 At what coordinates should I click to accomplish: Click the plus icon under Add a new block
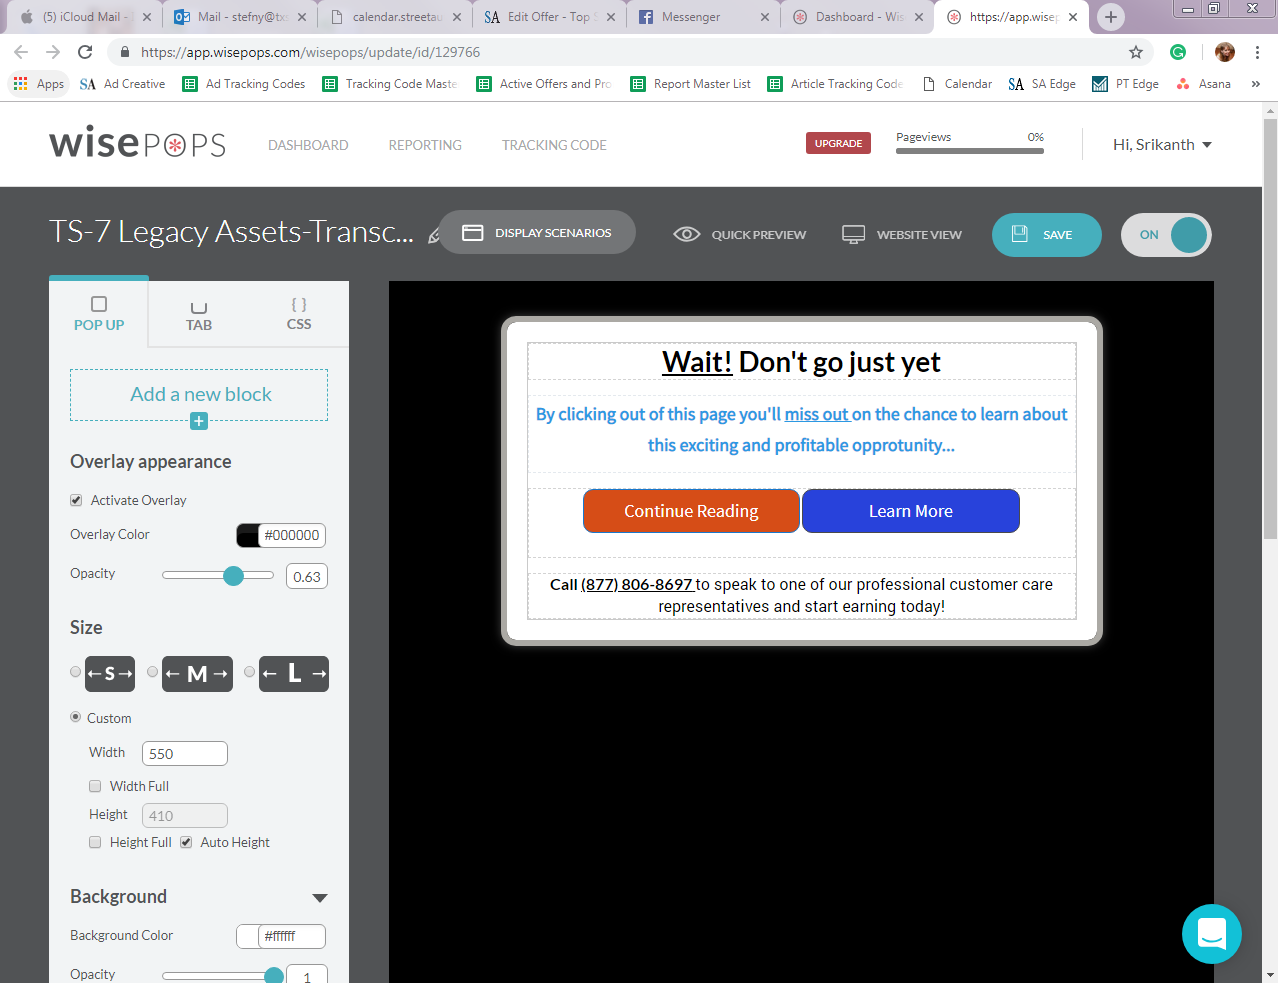[199, 421]
